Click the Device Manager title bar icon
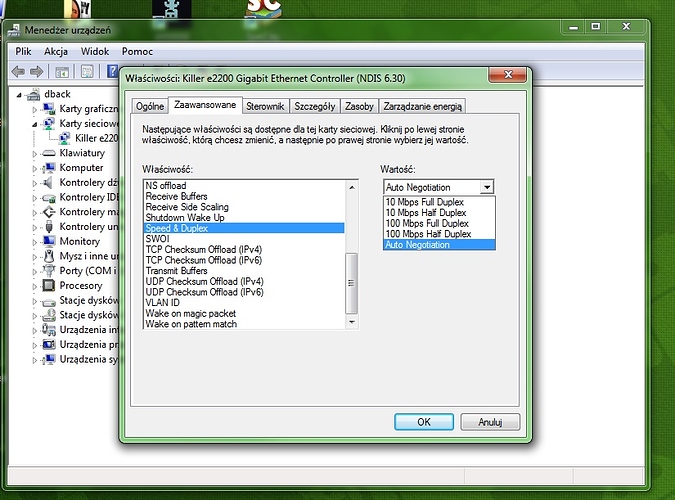675x500 pixels. pyautogui.click(x=14, y=30)
